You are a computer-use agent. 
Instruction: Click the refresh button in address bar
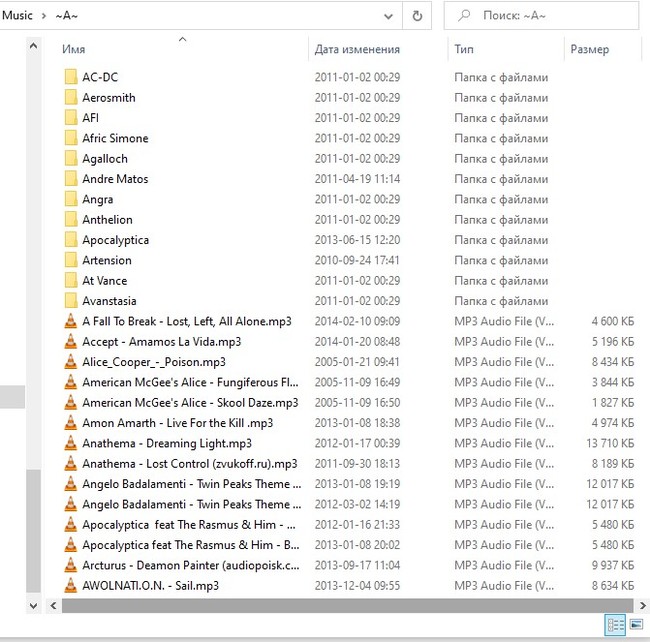(417, 16)
